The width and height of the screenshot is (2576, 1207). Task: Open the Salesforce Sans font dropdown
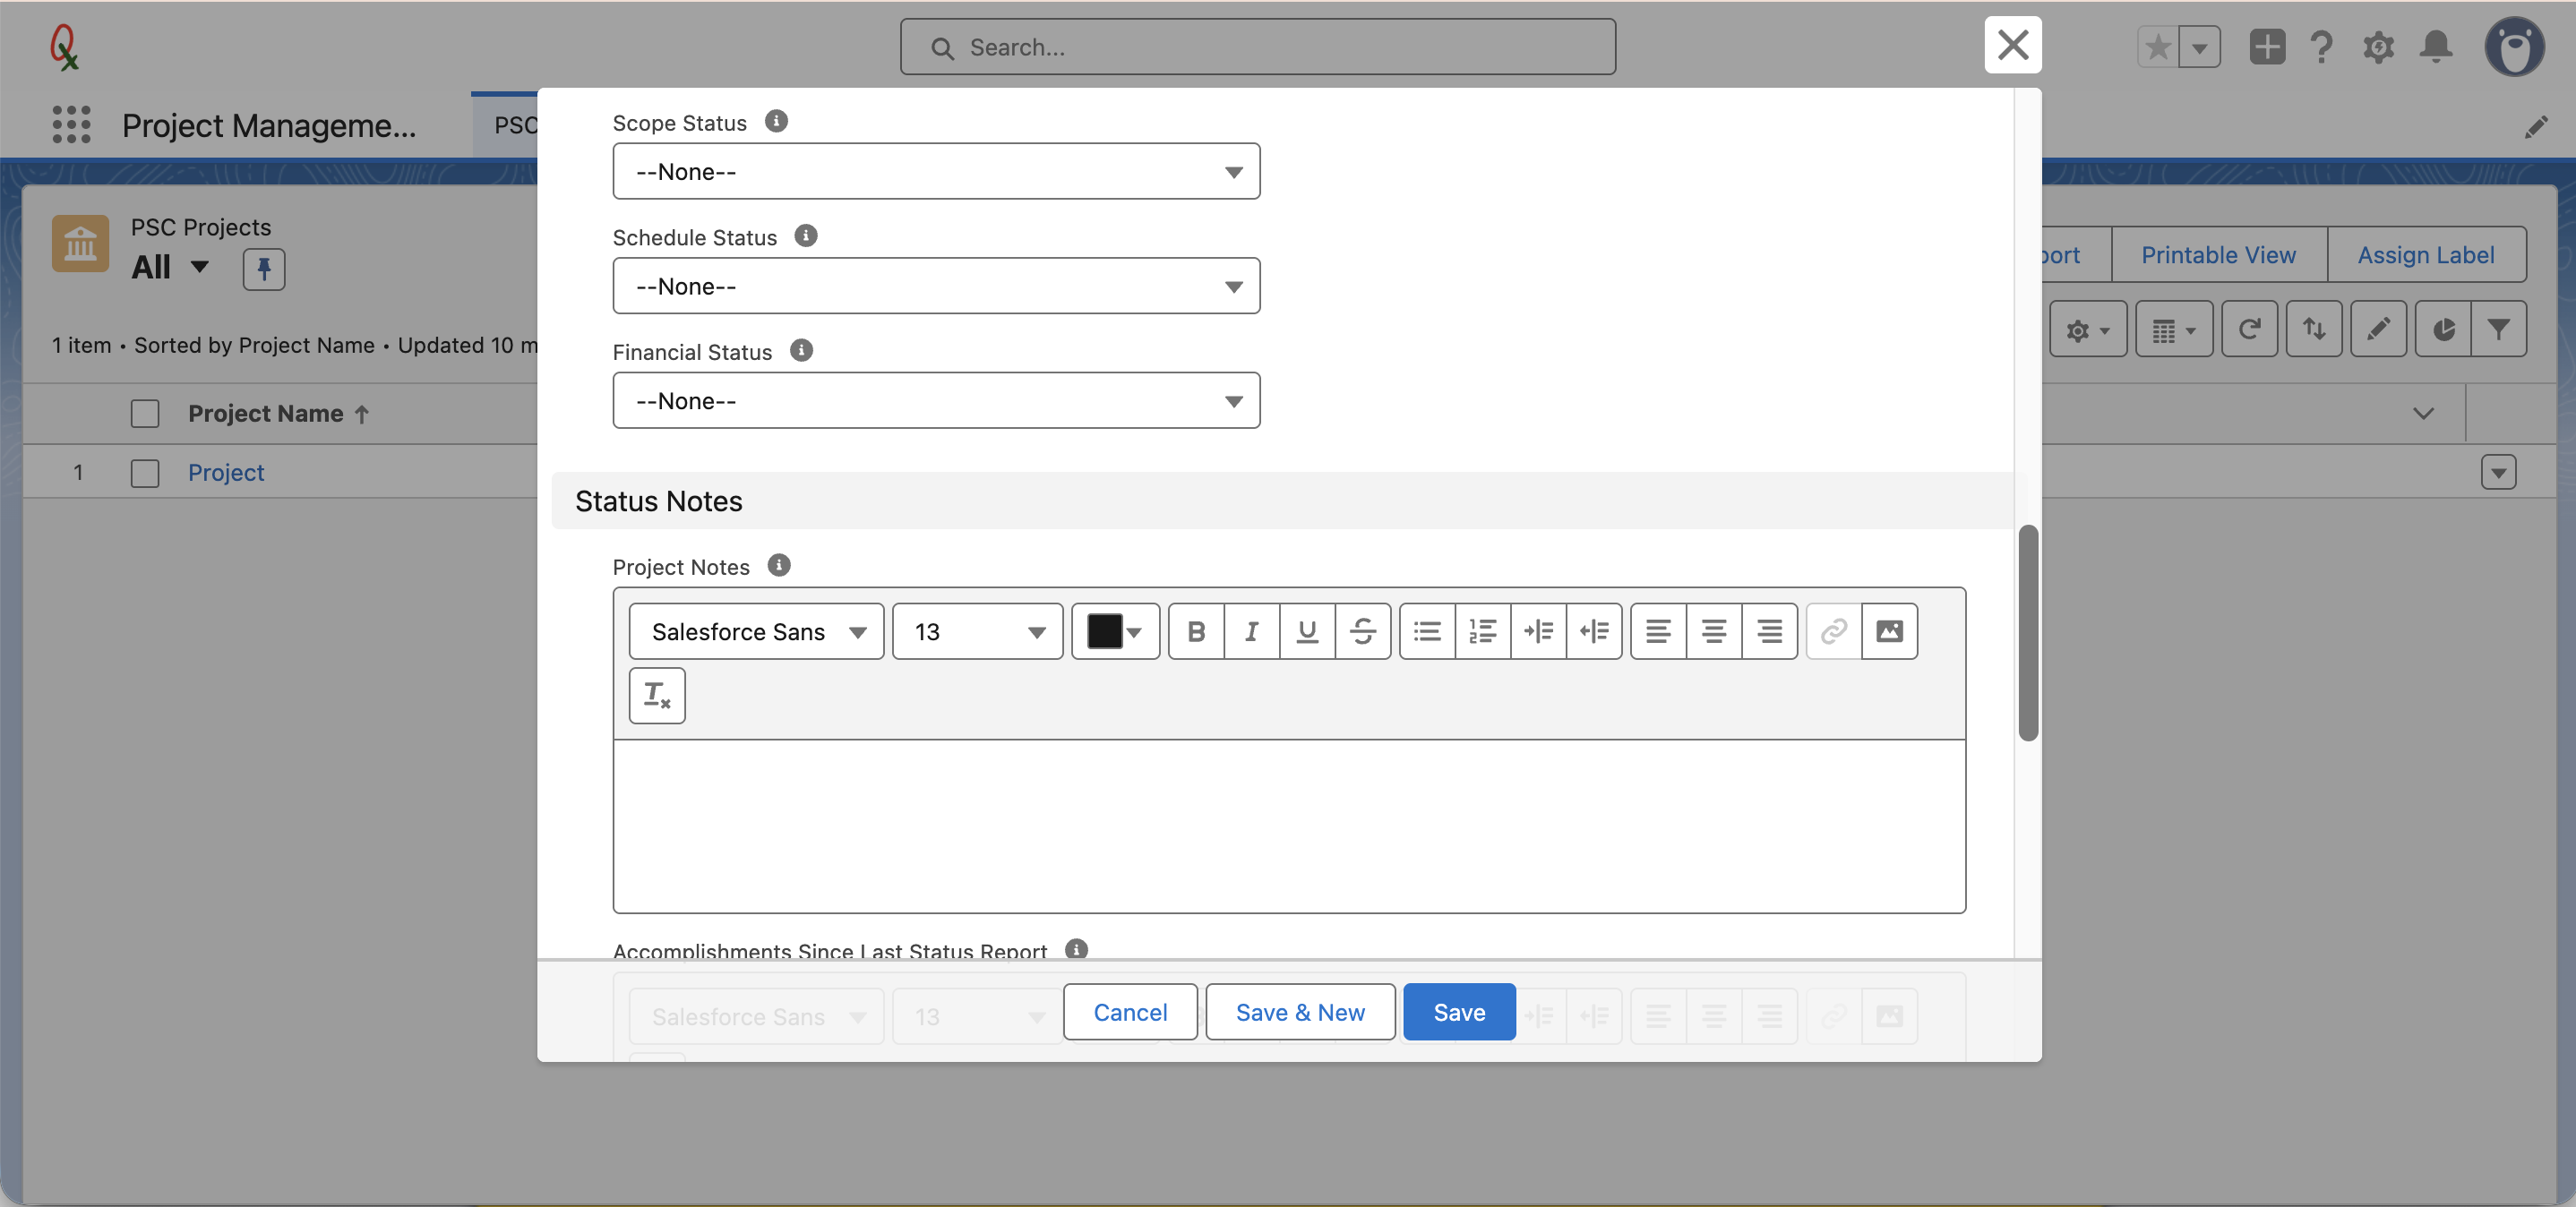click(756, 631)
